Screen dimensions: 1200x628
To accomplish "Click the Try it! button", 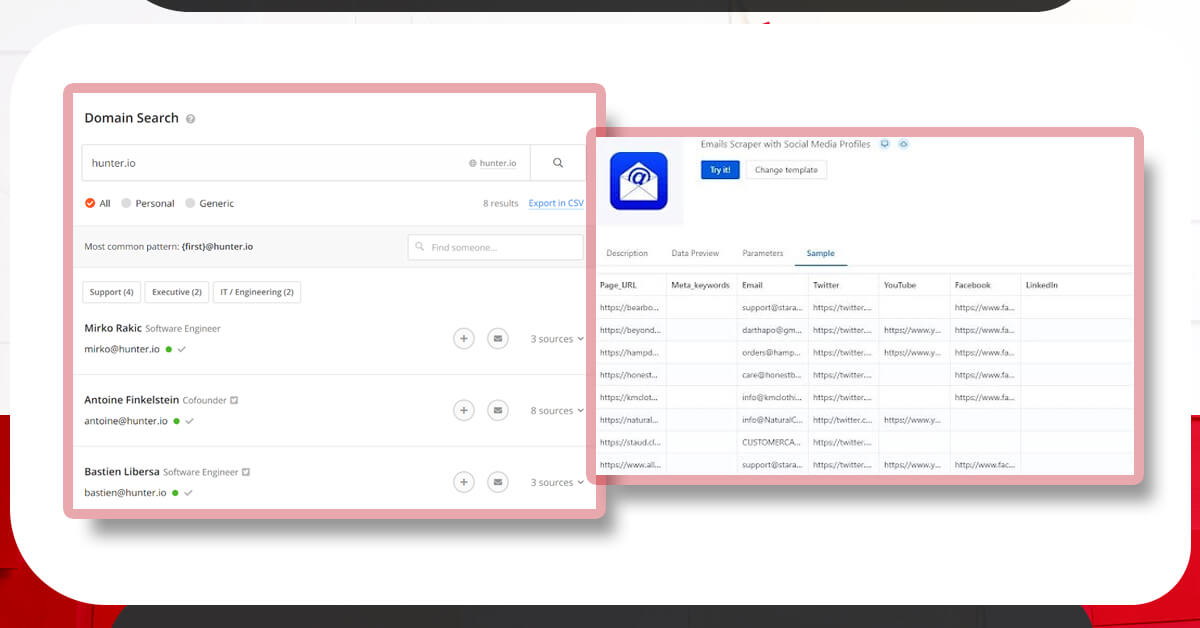I will pyautogui.click(x=720, y=170).
